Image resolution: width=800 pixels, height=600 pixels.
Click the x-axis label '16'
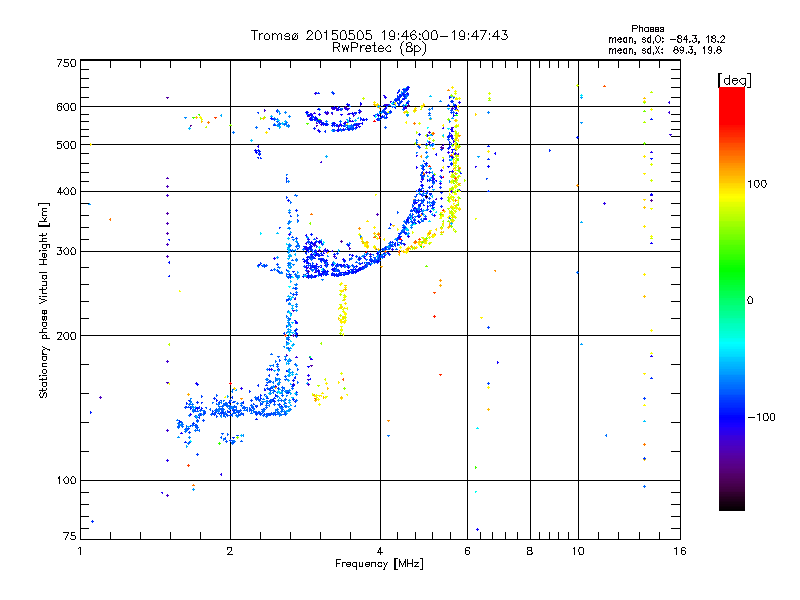(680, 551)
